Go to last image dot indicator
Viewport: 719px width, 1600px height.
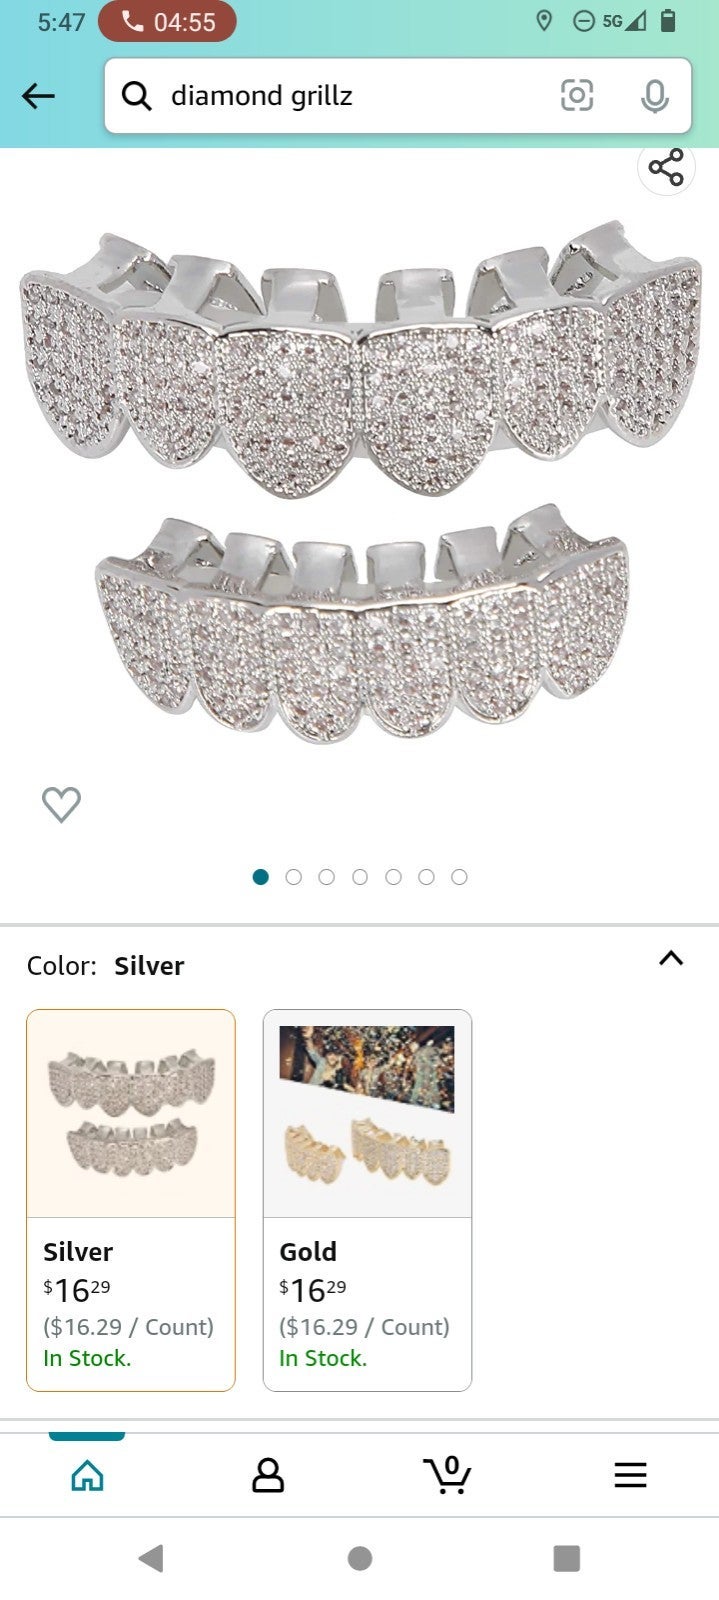pos(459,877)
